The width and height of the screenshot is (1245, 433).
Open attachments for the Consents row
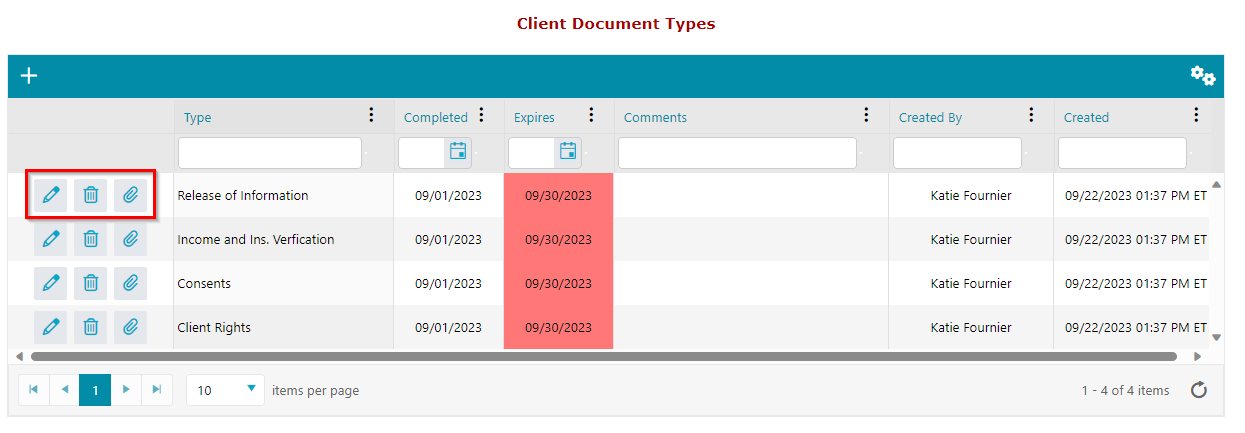(130, 283)
